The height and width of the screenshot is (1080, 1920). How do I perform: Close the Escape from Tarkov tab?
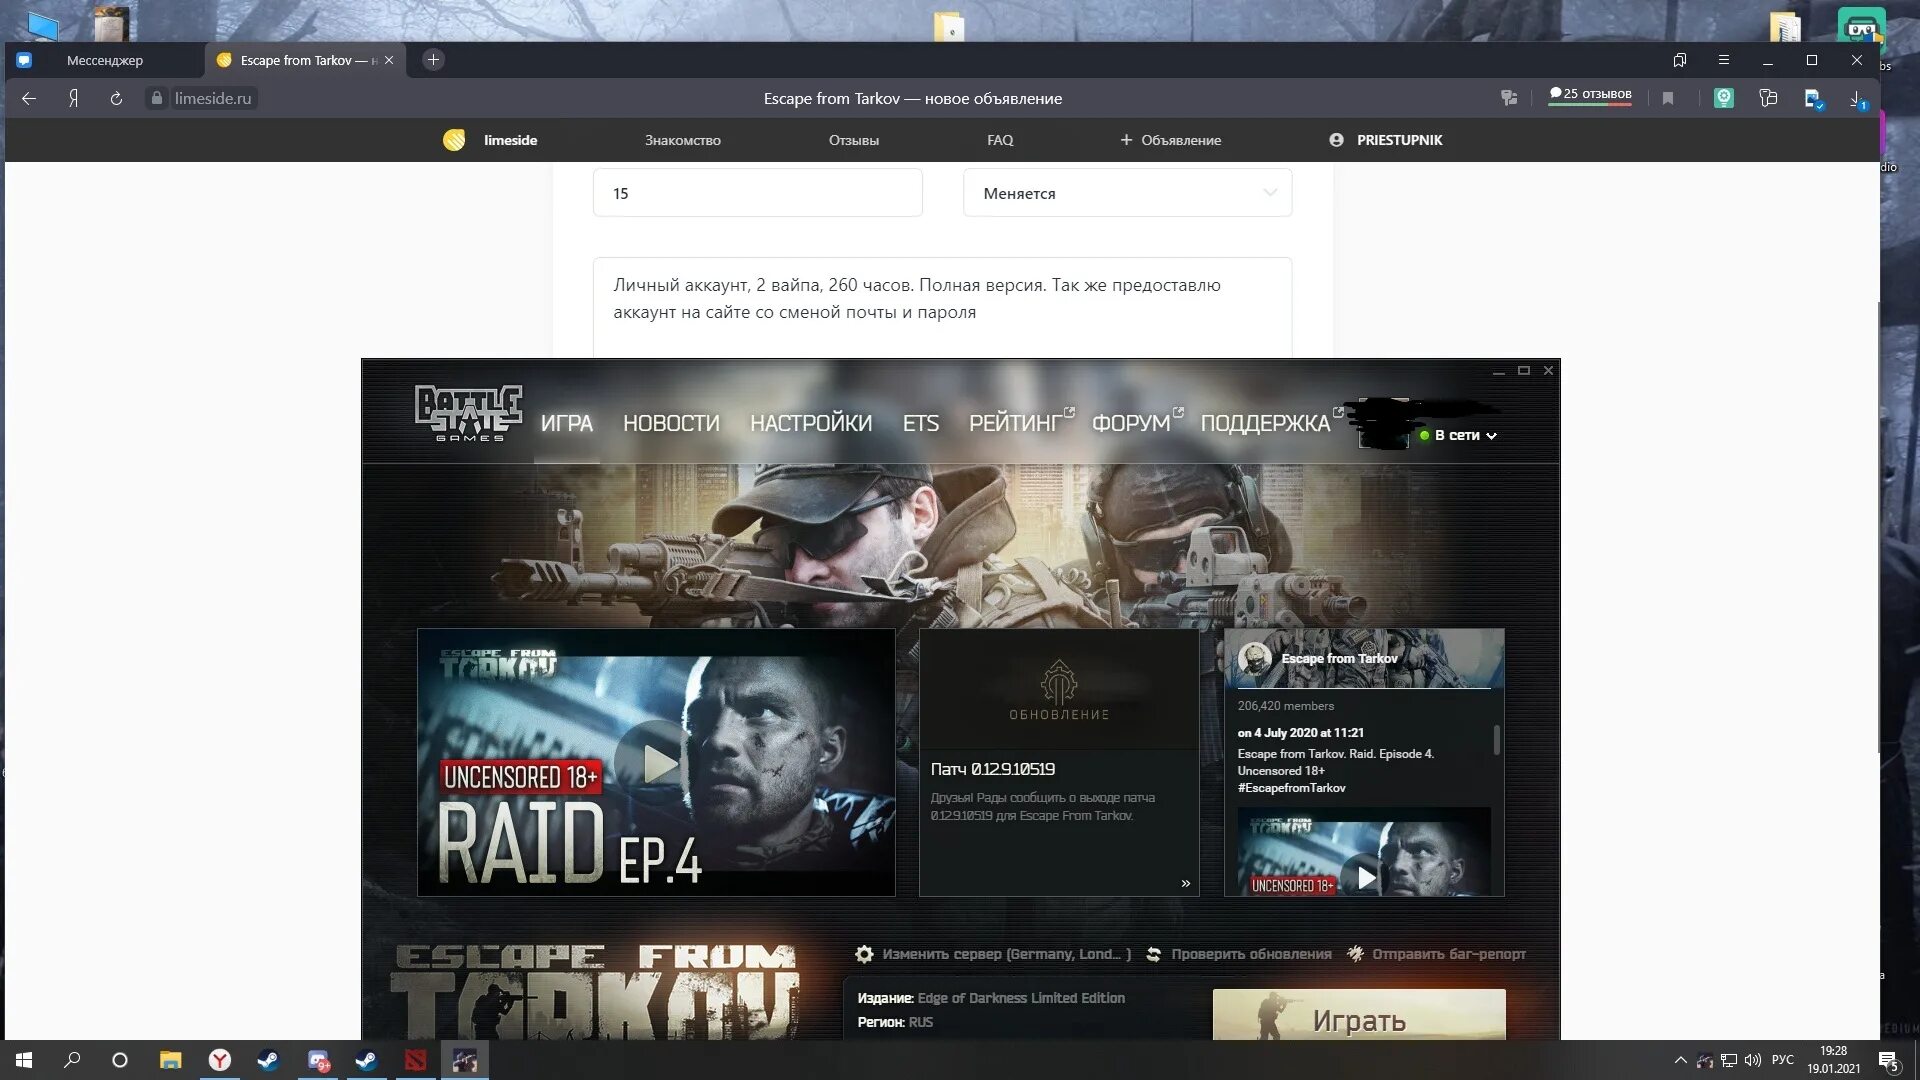389,60
